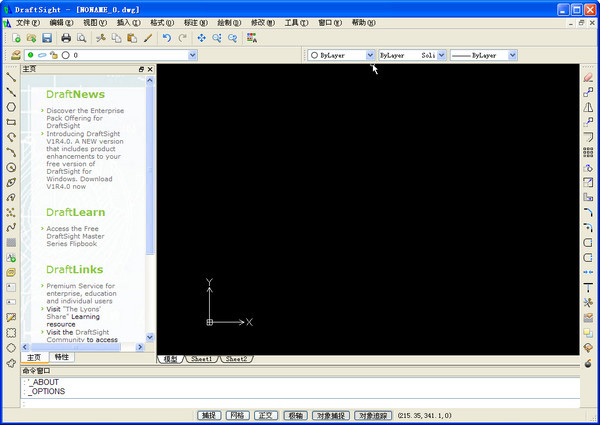Open the Layers Manager icon
The width and height of the screenshot is (600, 425).
click(x=14, y=56)
